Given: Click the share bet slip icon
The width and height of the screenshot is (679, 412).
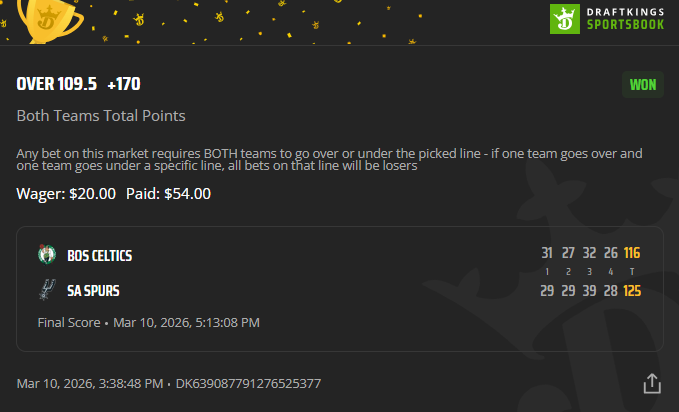Looking at the screenshot, I should point(652,383).
